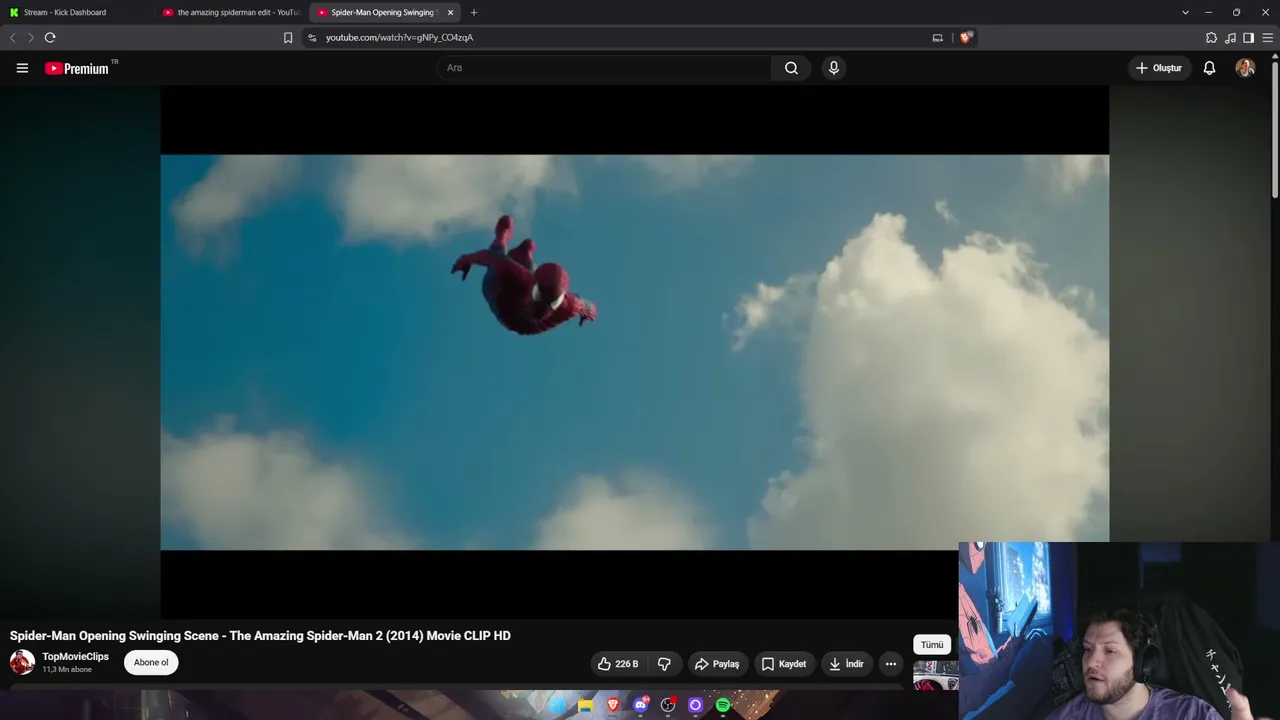Focus the YouTube search box
The image size is (1280, 720).
(x=604, y=68)
